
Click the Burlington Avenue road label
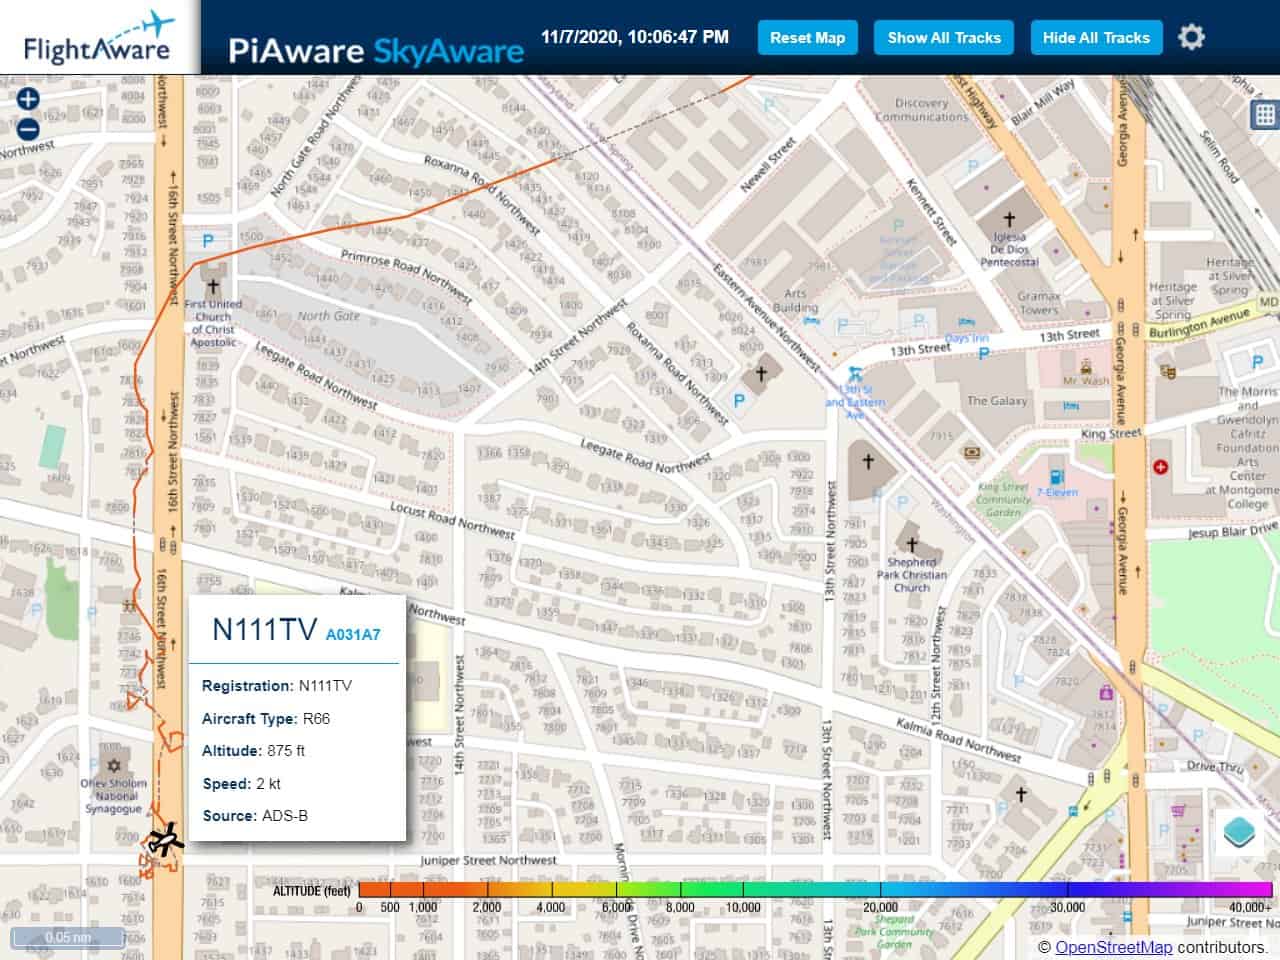coord(1199,324)
